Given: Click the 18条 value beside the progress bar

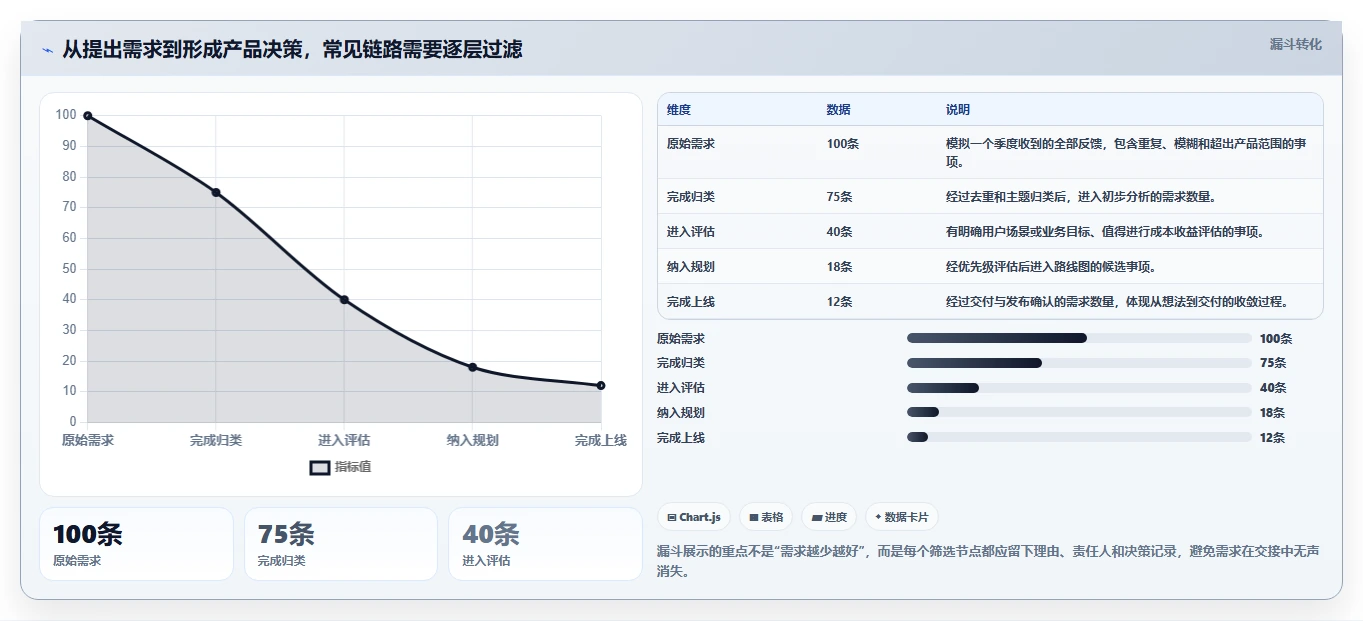Looking at the screenshot, I should [x=1273, y=413].
